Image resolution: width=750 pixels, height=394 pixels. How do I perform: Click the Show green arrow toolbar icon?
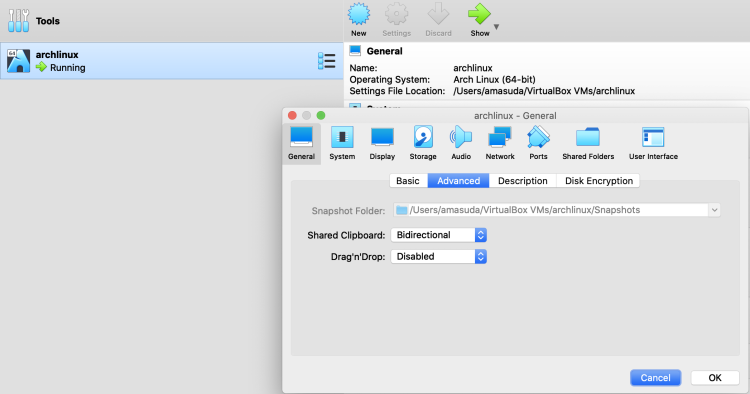click(x=479, y=14)
